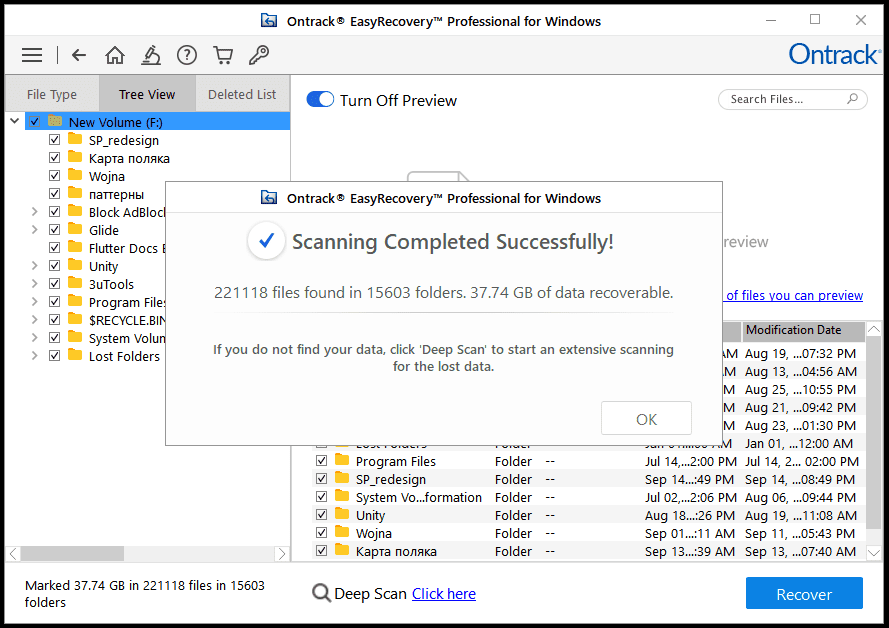
Task: Switch to the Deleted List tab
Action: point(242,95)
